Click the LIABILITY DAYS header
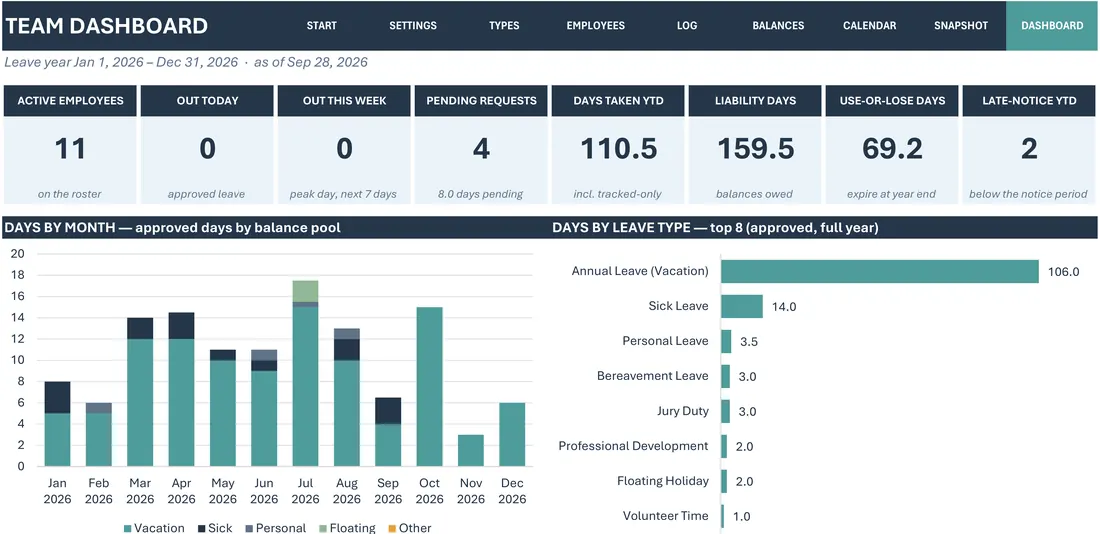This screenshot has width=1100, height=534. click(755, 100)
